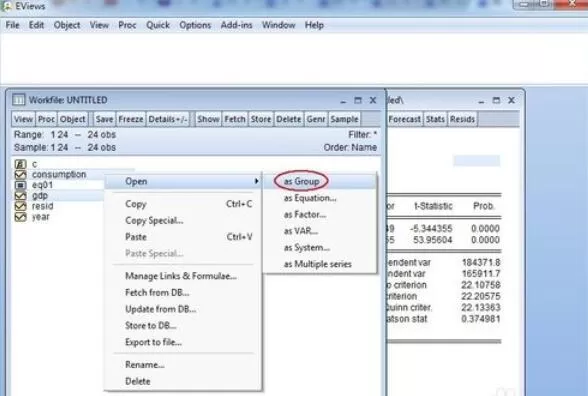Click the workfile Object toolbar button
The width and height of the screenshot is (588, 396).
(73, 119)
